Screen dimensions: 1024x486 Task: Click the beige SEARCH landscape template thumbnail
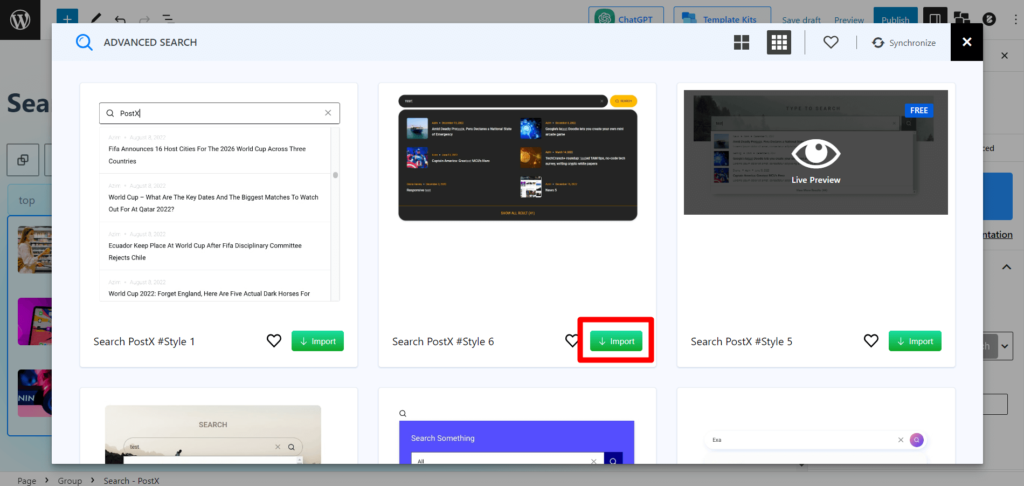213,434
